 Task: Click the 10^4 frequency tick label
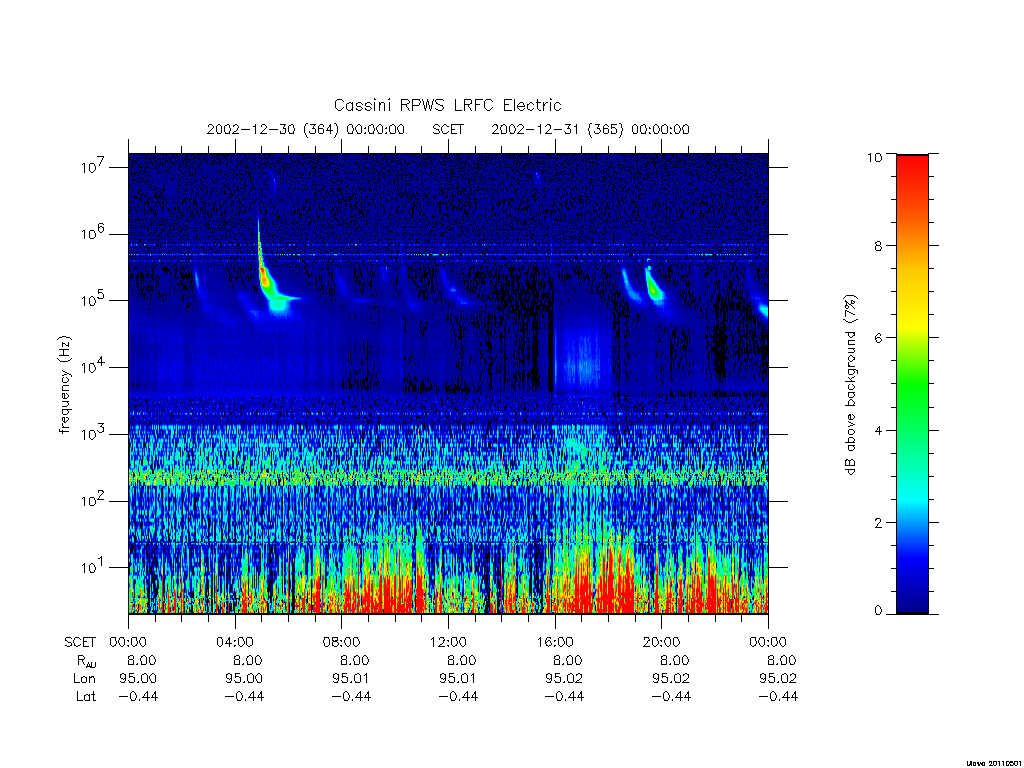[94, 366]
